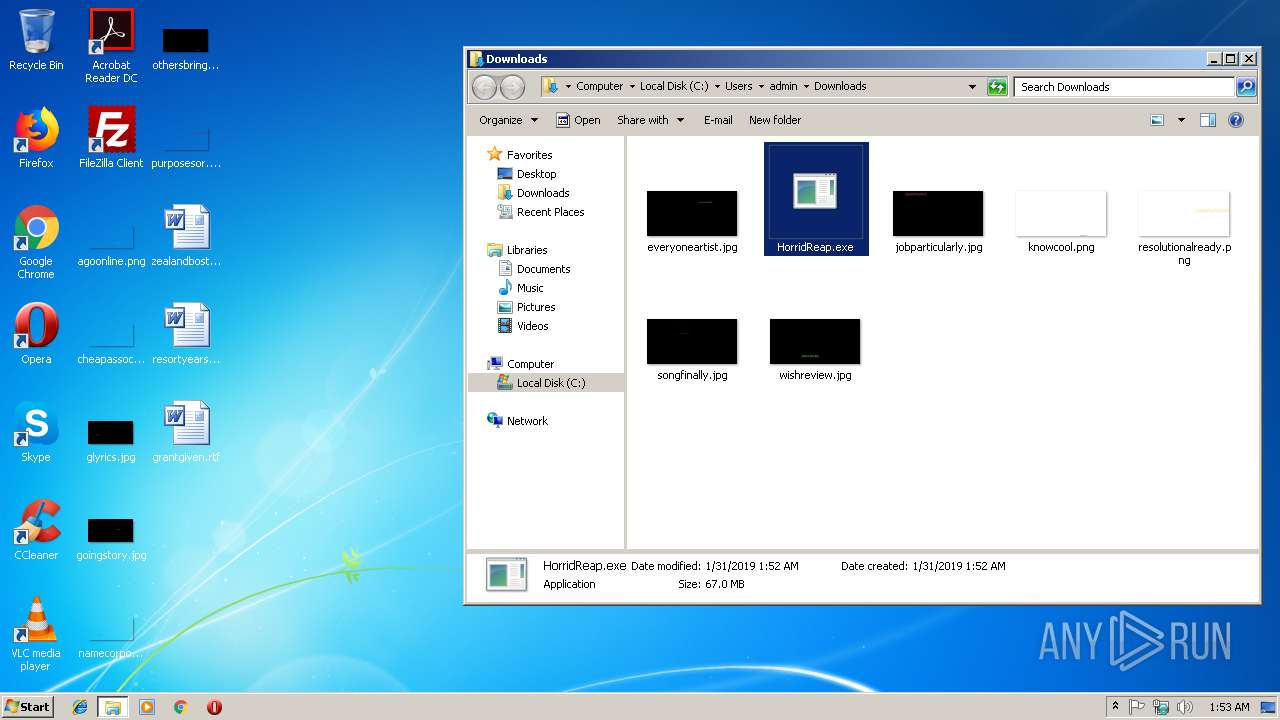Select resolutionalready.png file
This screenshot has height=720, width=1280.
pos(1184,228)
